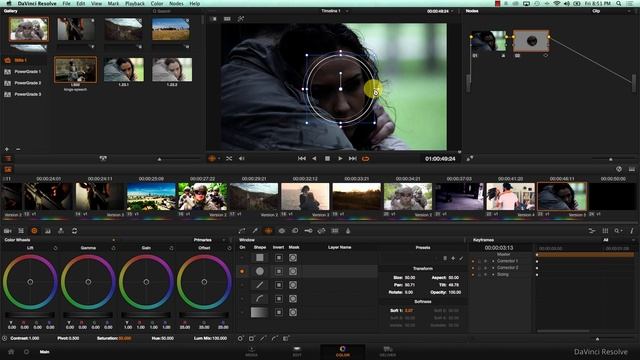Expand the Corrector 1 keyframe track
This screenshot has width=640, height=360.
pyautogui.click(x=493, y=261)
